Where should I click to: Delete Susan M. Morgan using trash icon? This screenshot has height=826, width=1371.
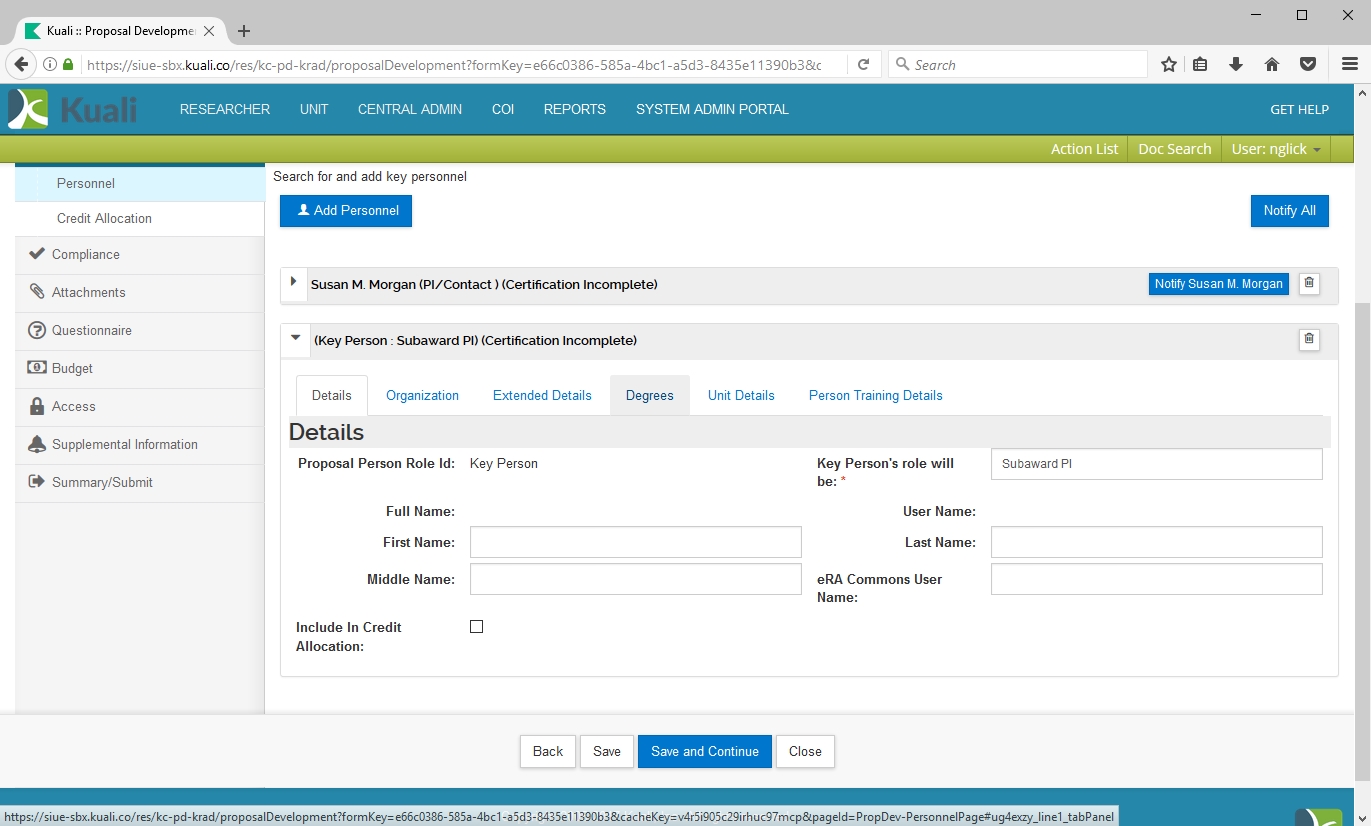pos(1309,284)
